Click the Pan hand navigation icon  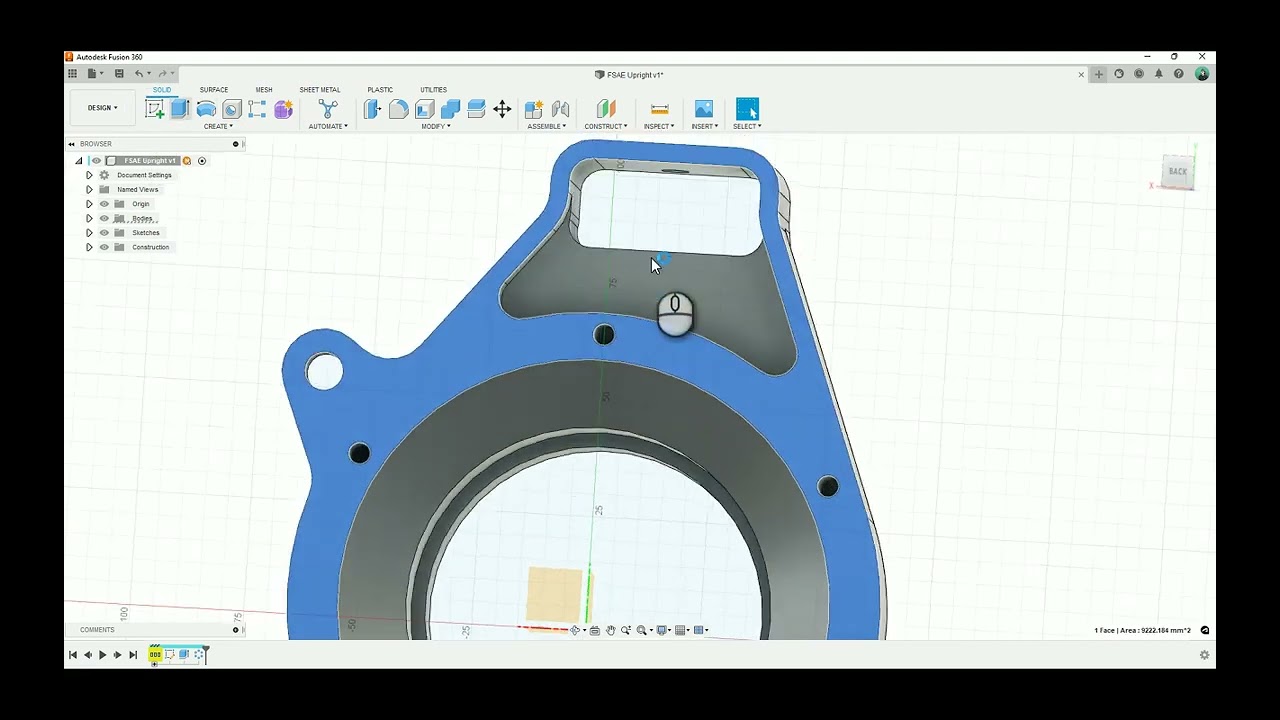coord(610,630)
